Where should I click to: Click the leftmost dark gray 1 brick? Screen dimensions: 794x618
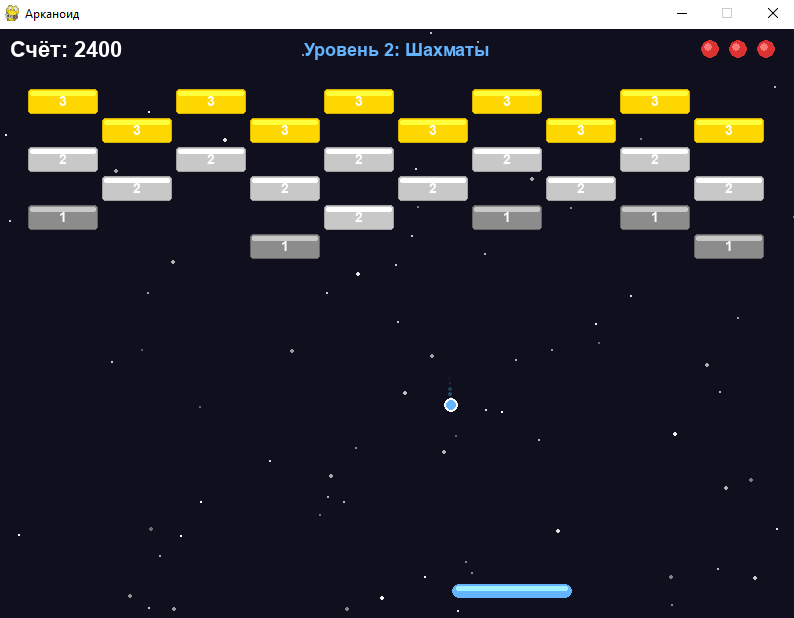[x=63, y=217]
